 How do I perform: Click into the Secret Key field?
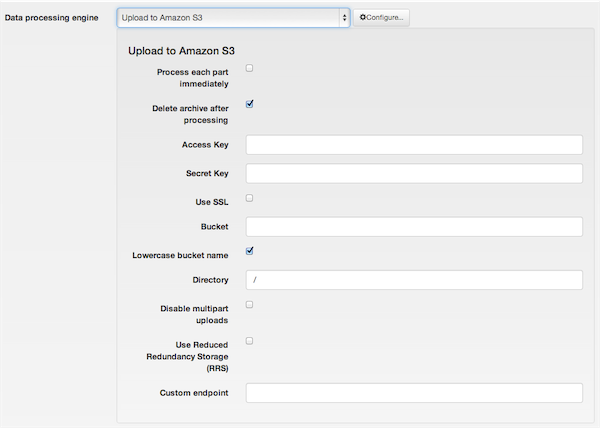(414, 173)
